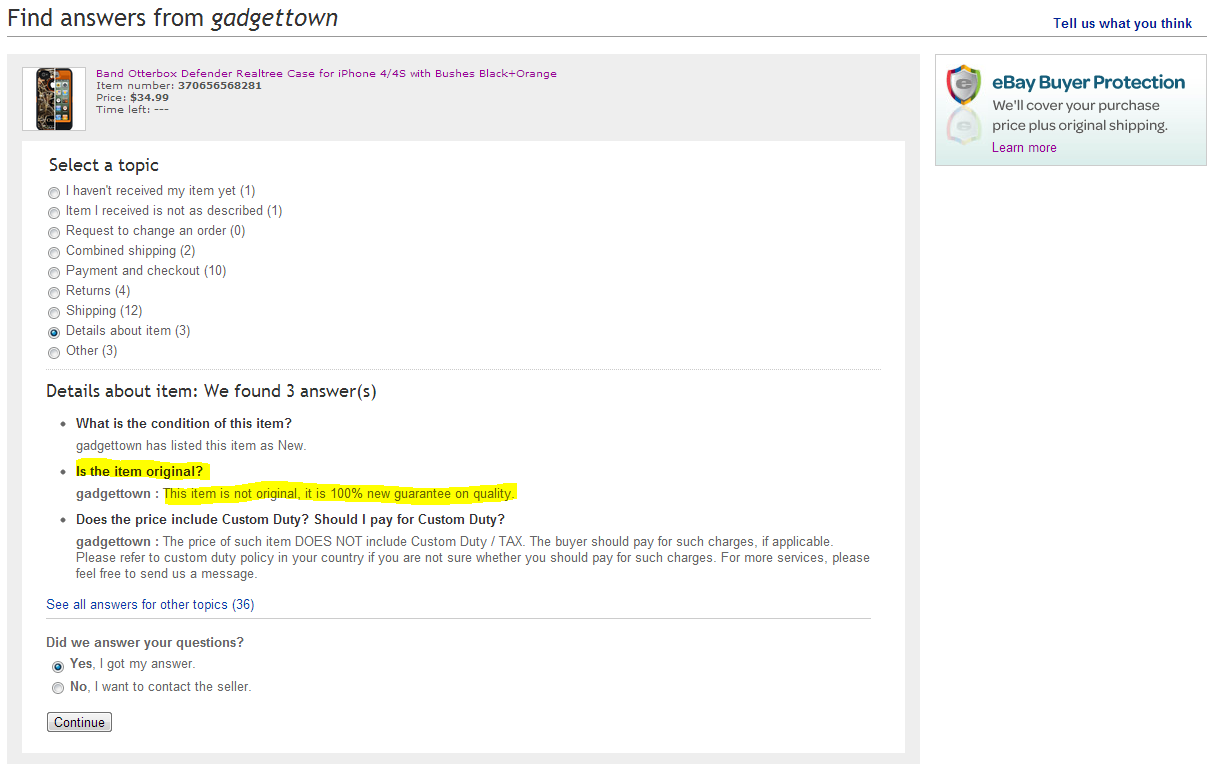Screen dimensions: 1214x764
Task: Follow the "Tell us what you think" link
Action: click(x=1122, y=23)
